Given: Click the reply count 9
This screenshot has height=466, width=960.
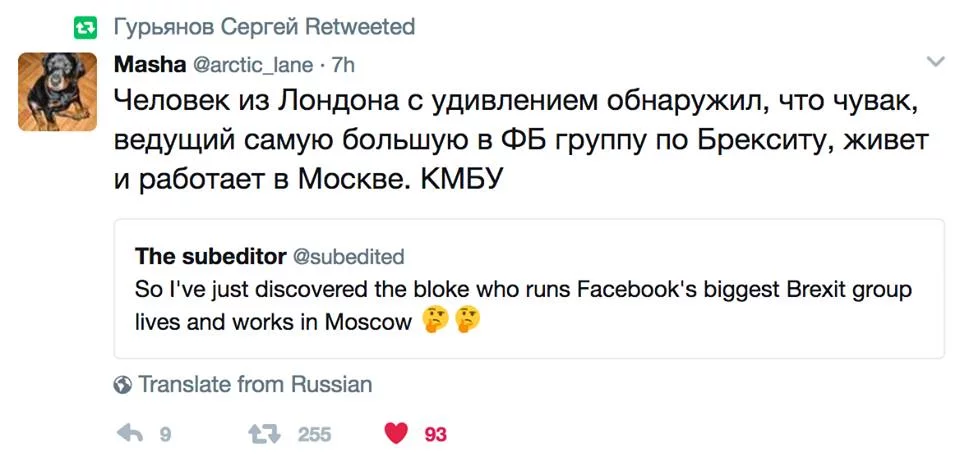Looking at the screenshot, I should (166, 434).
